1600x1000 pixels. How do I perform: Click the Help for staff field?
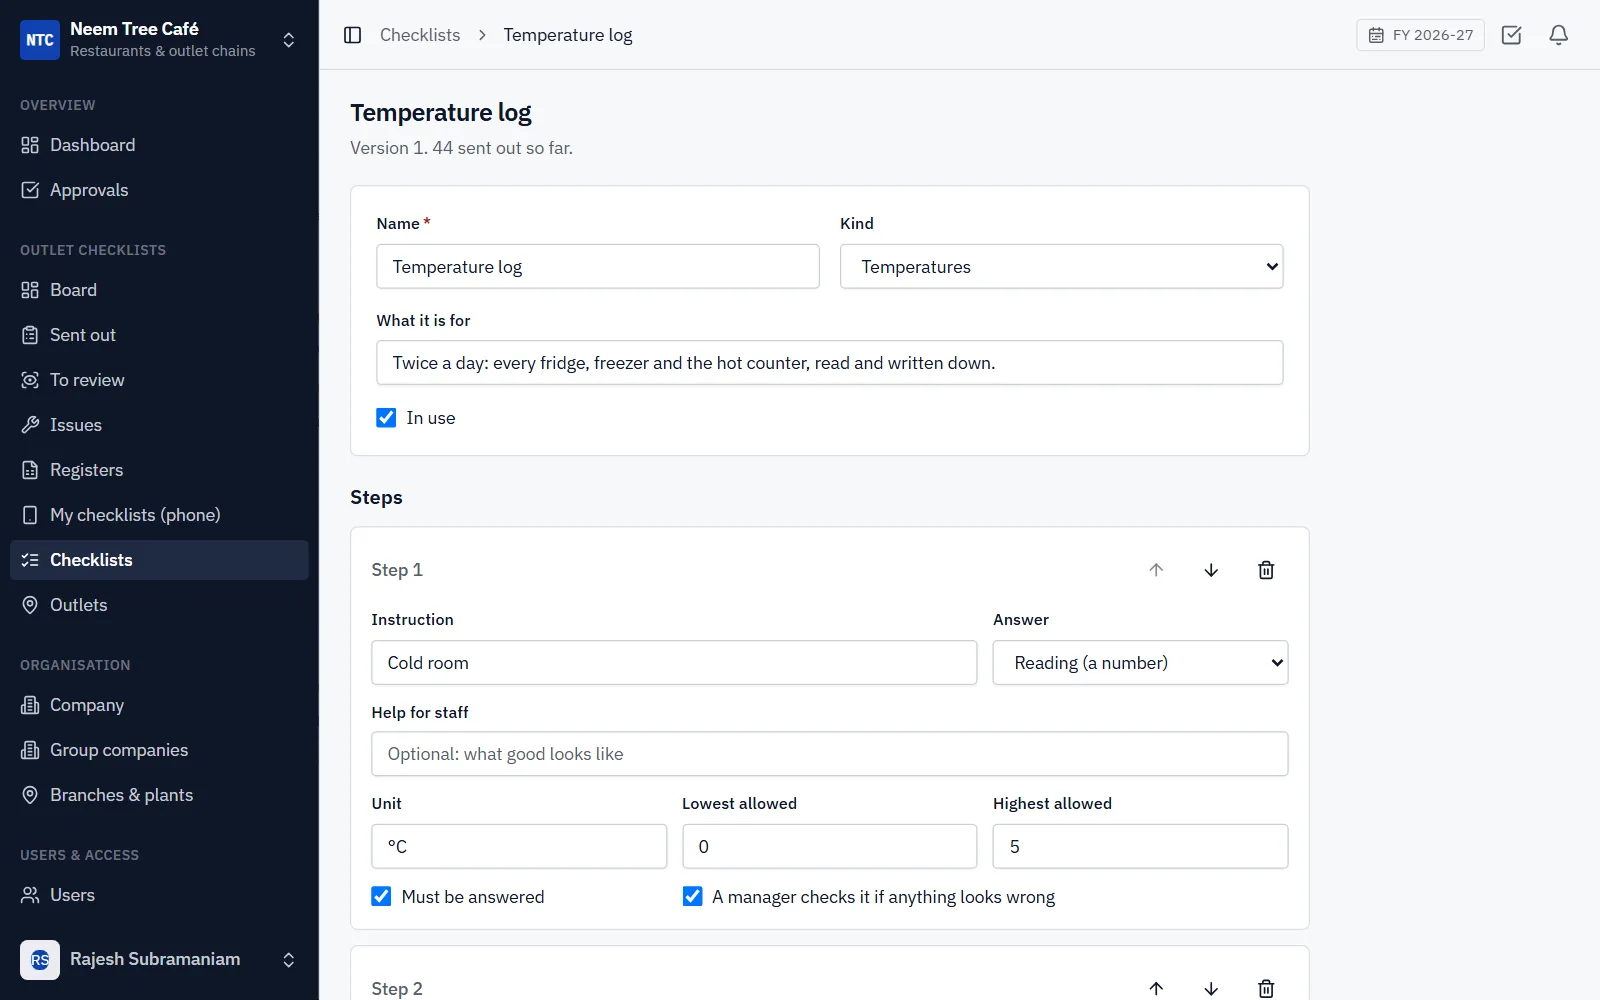coord(830,754)
